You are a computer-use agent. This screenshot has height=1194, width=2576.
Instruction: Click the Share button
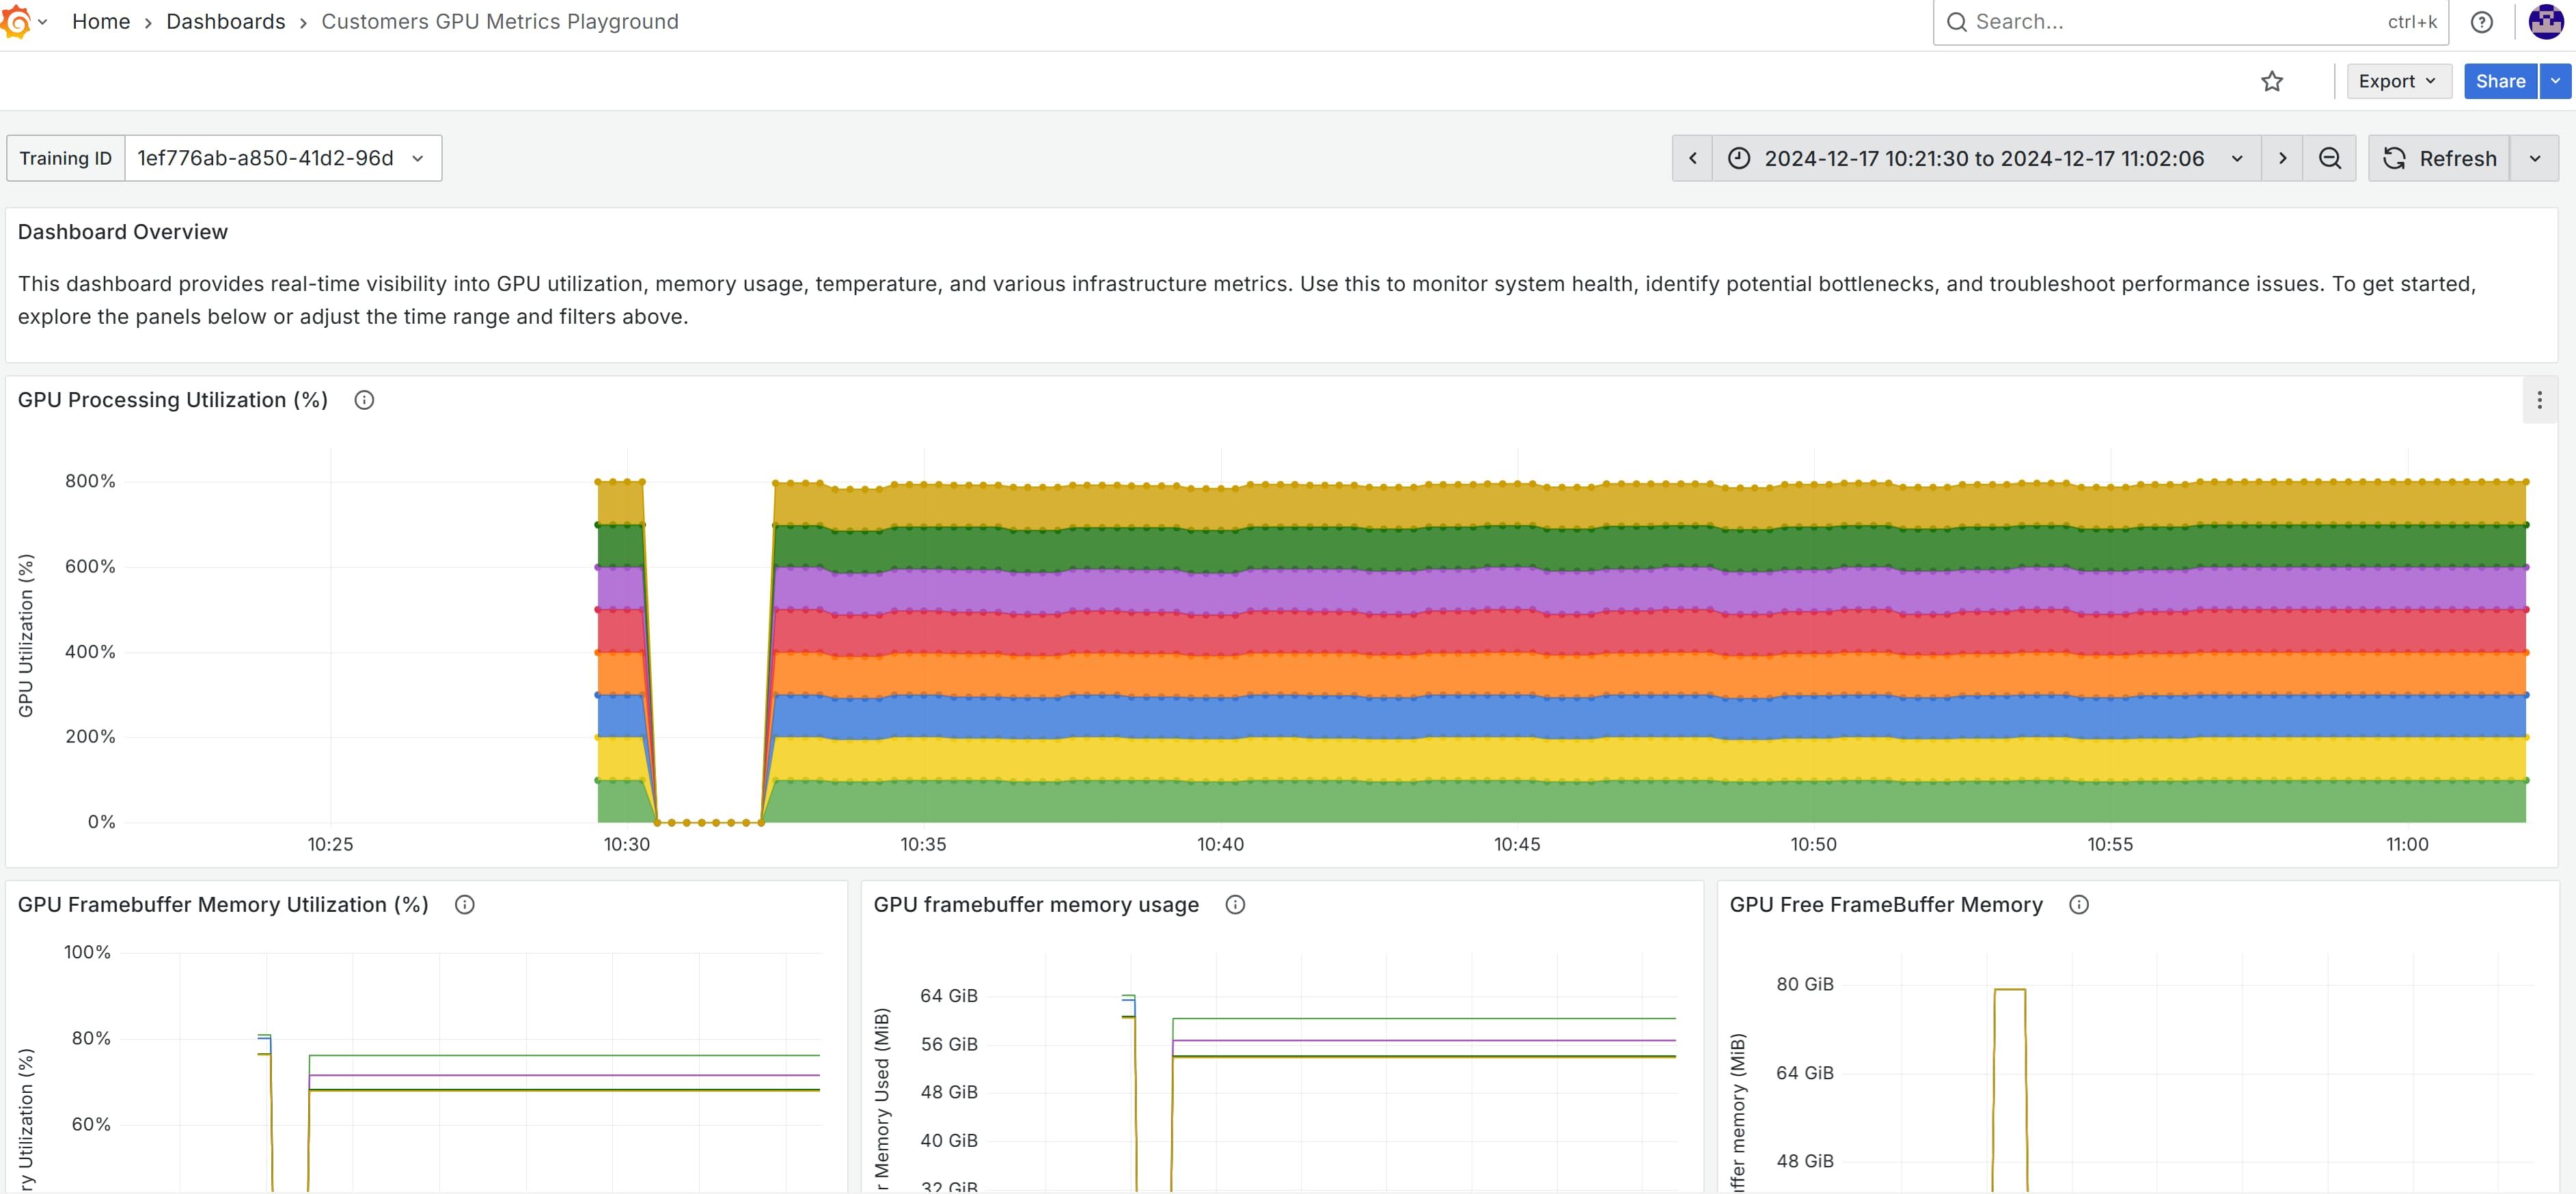(x=2500, y=81)
